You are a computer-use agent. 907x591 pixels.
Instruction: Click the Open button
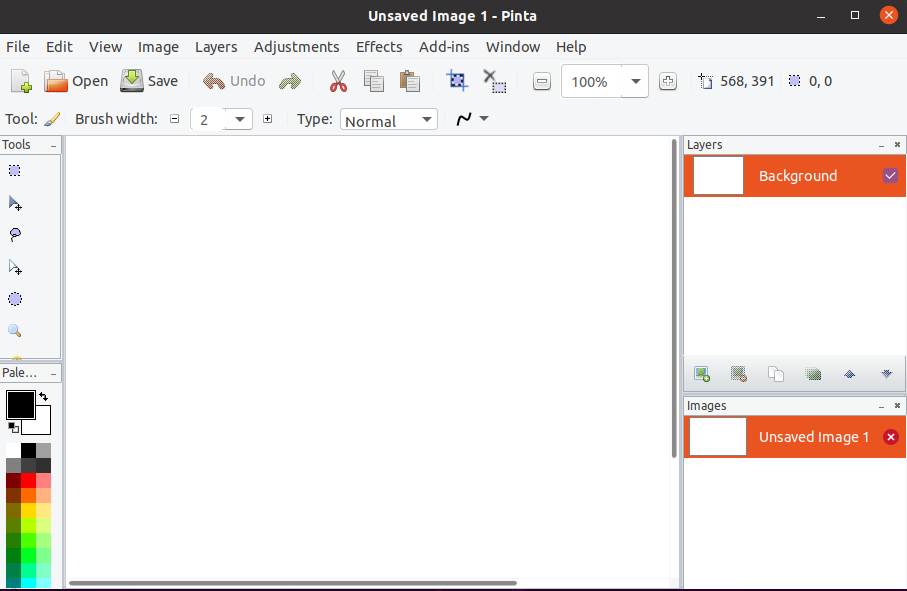76,81
